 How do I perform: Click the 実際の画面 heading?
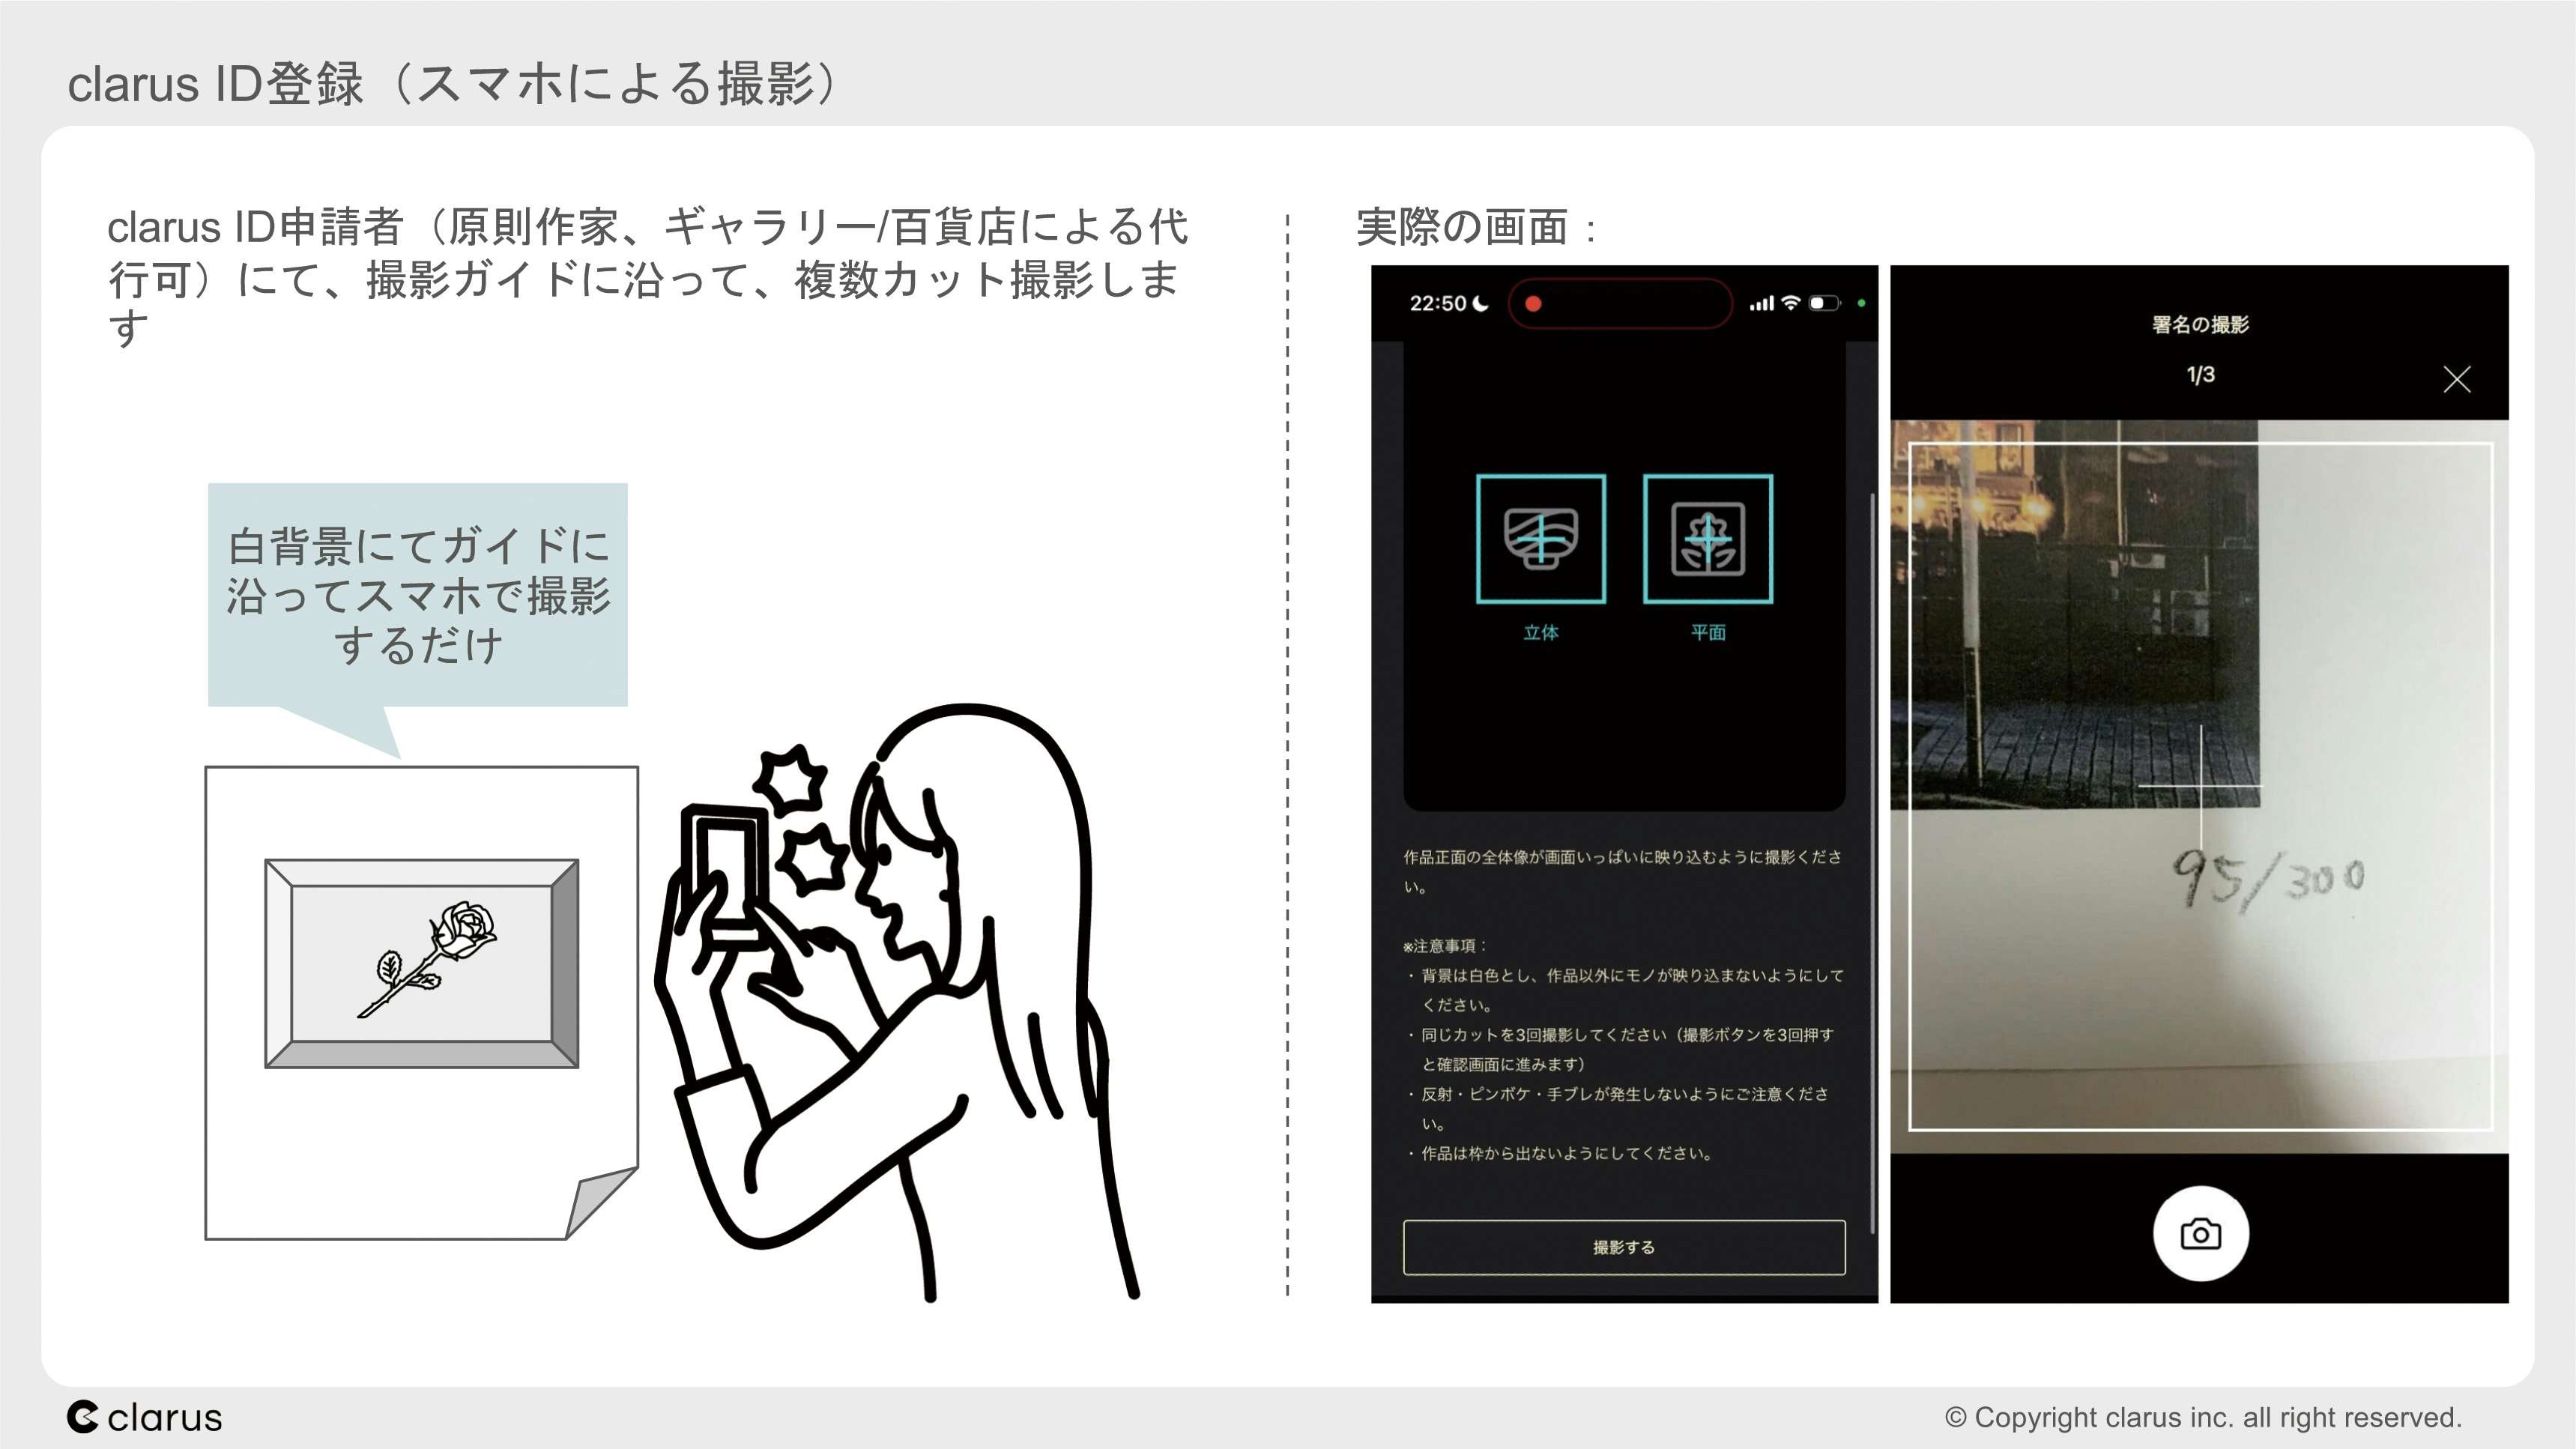(1476, 228)
